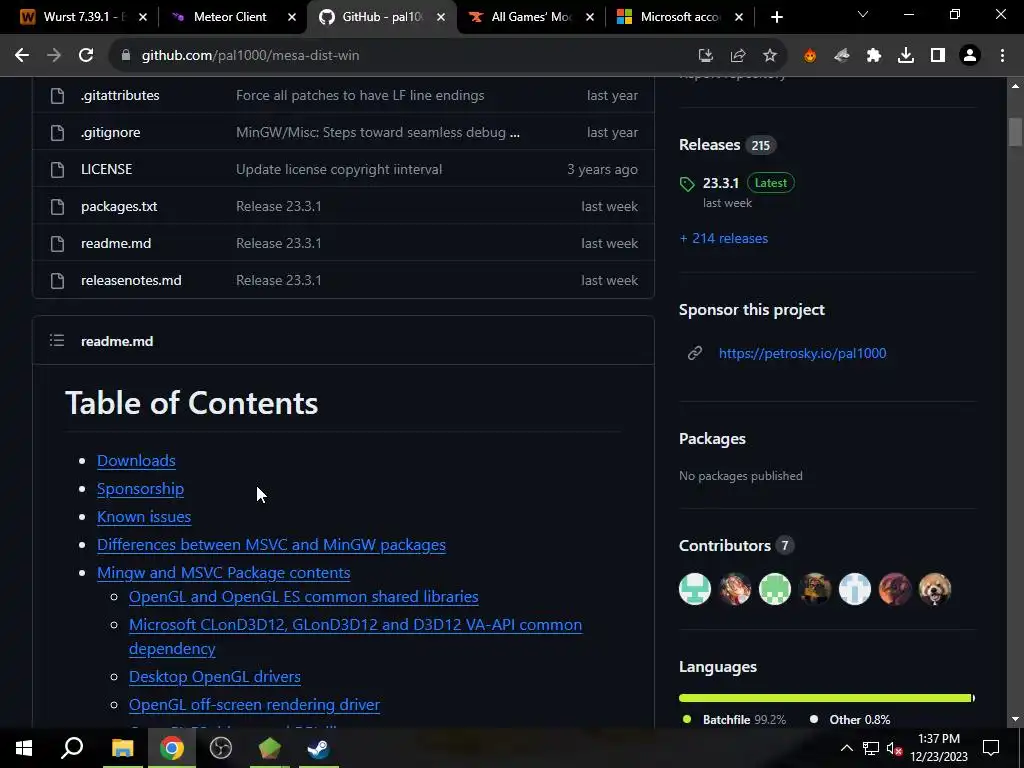Screen dimensions: 1024x768
Task: Open the gray bird extension icon
Action: 842,56
